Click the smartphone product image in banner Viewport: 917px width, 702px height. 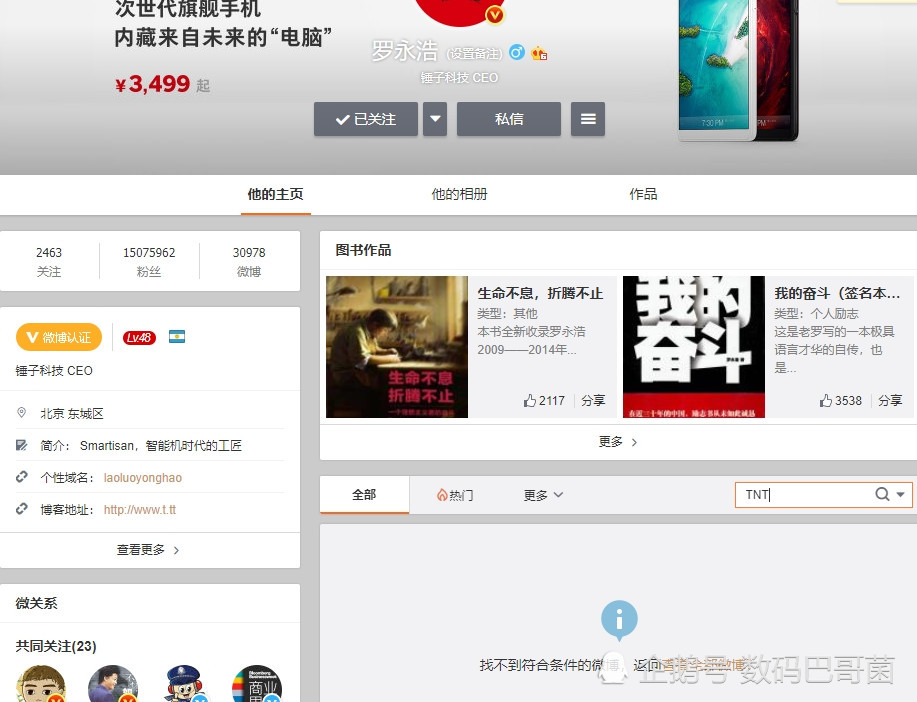tap(739, 69)
